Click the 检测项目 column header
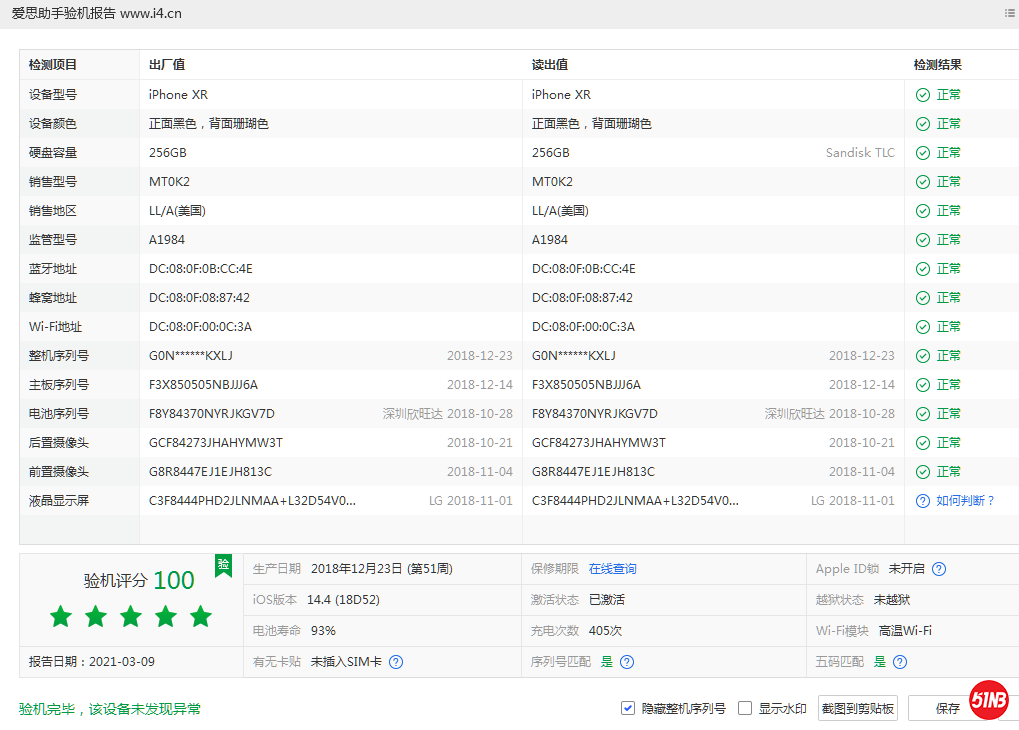Viewport: 1019px width, 730px height. tap(53, 65)
